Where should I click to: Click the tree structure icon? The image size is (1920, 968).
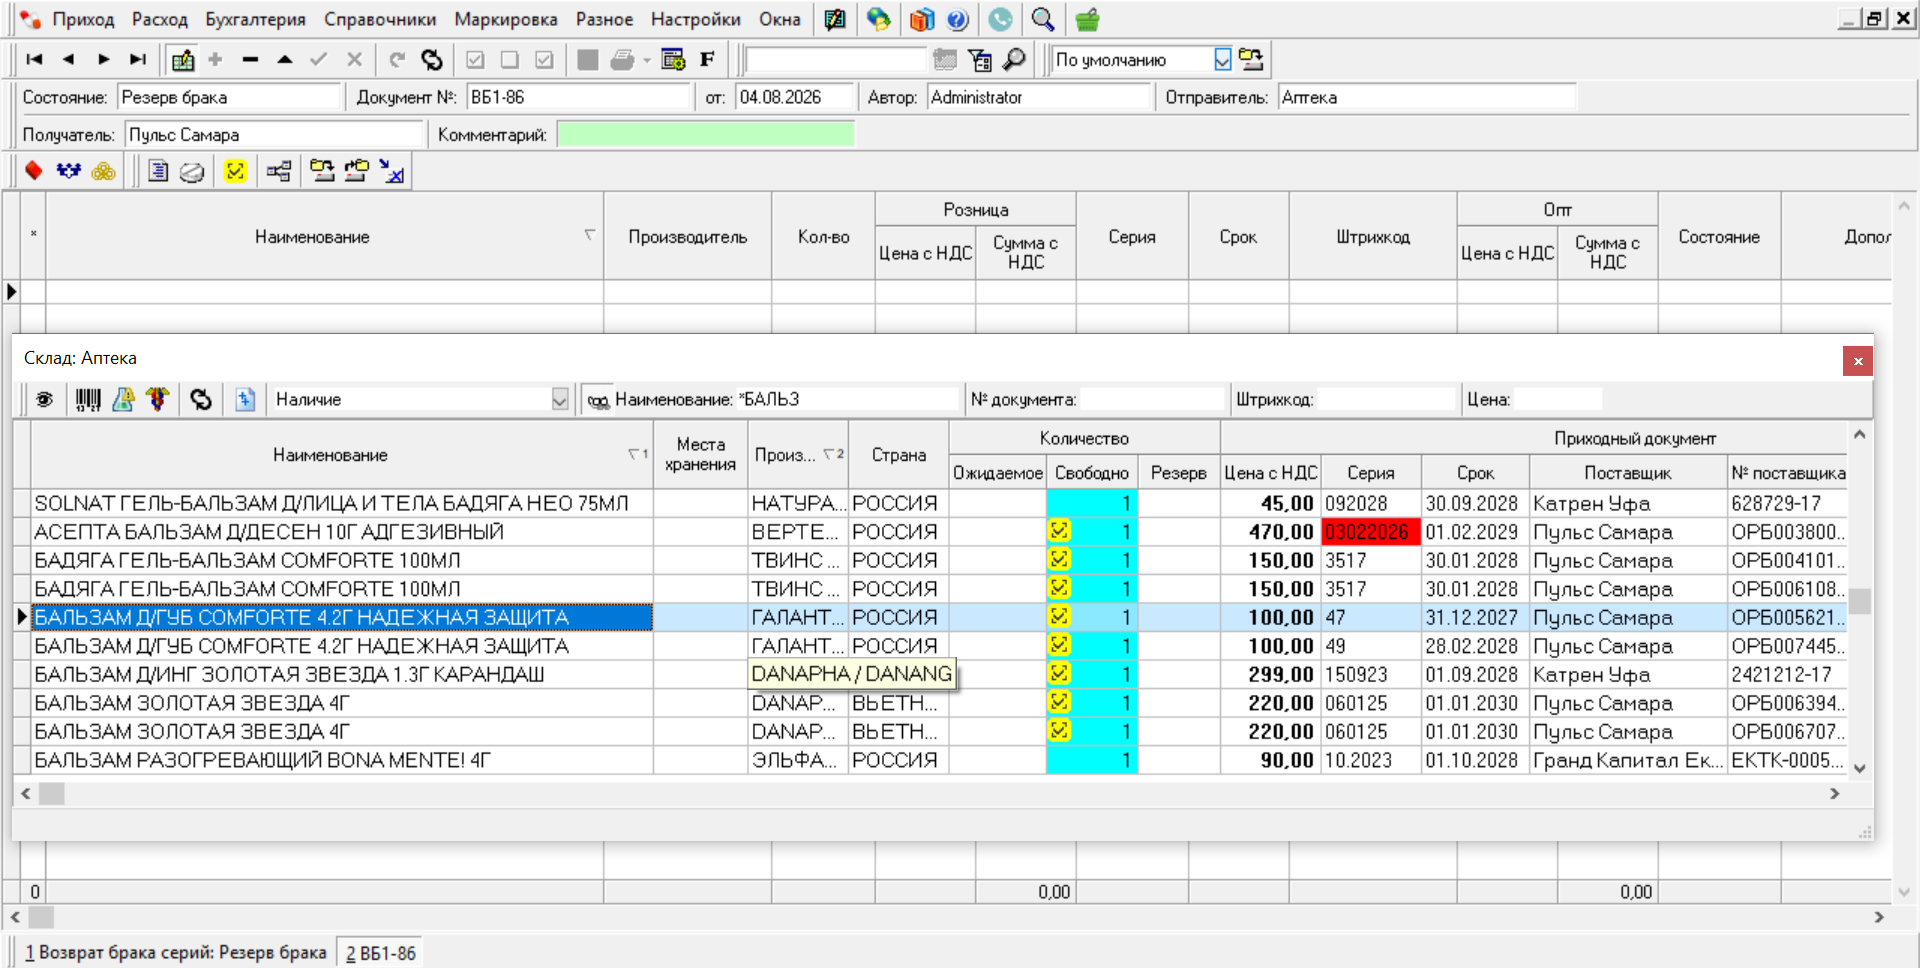pyautogui.click(x=279, y=171)
